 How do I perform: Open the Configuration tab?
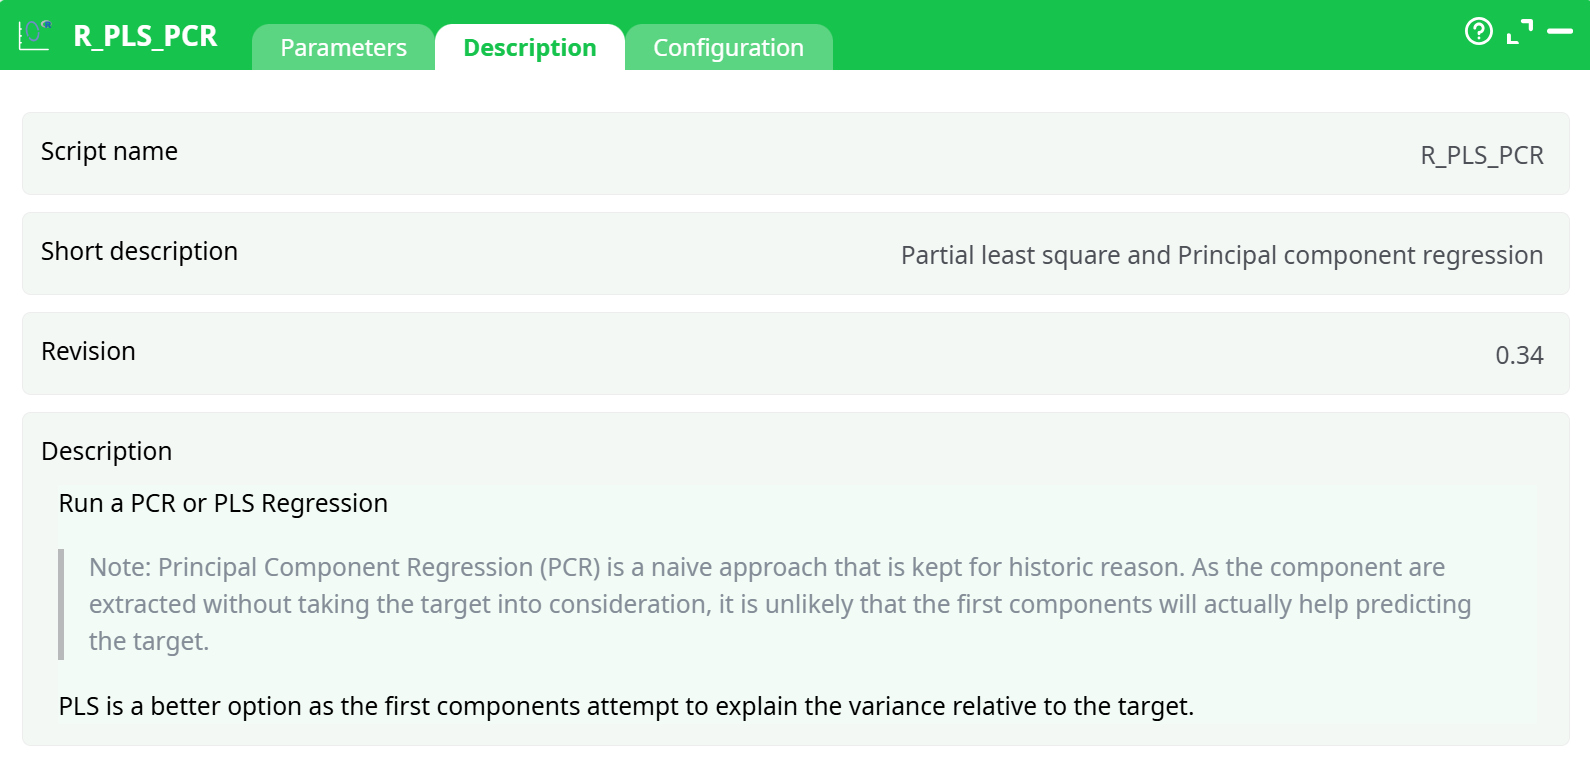[x=728, y=48]
